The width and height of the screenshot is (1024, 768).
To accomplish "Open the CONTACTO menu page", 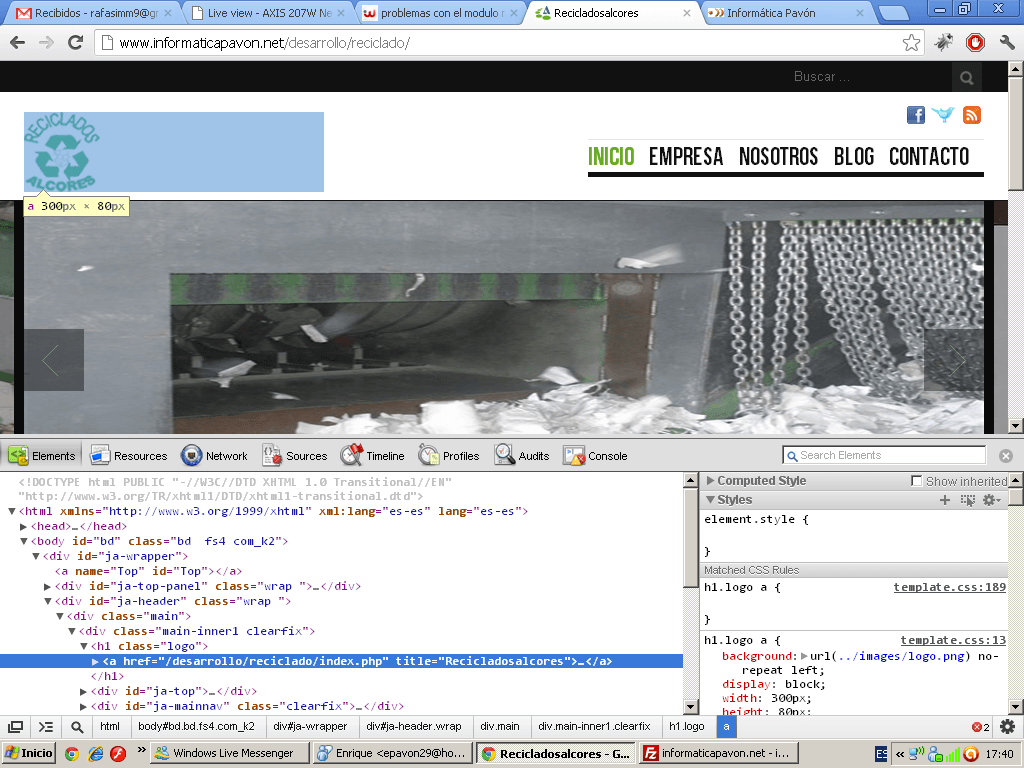I will pyautogui.click(x=929, y=157).
